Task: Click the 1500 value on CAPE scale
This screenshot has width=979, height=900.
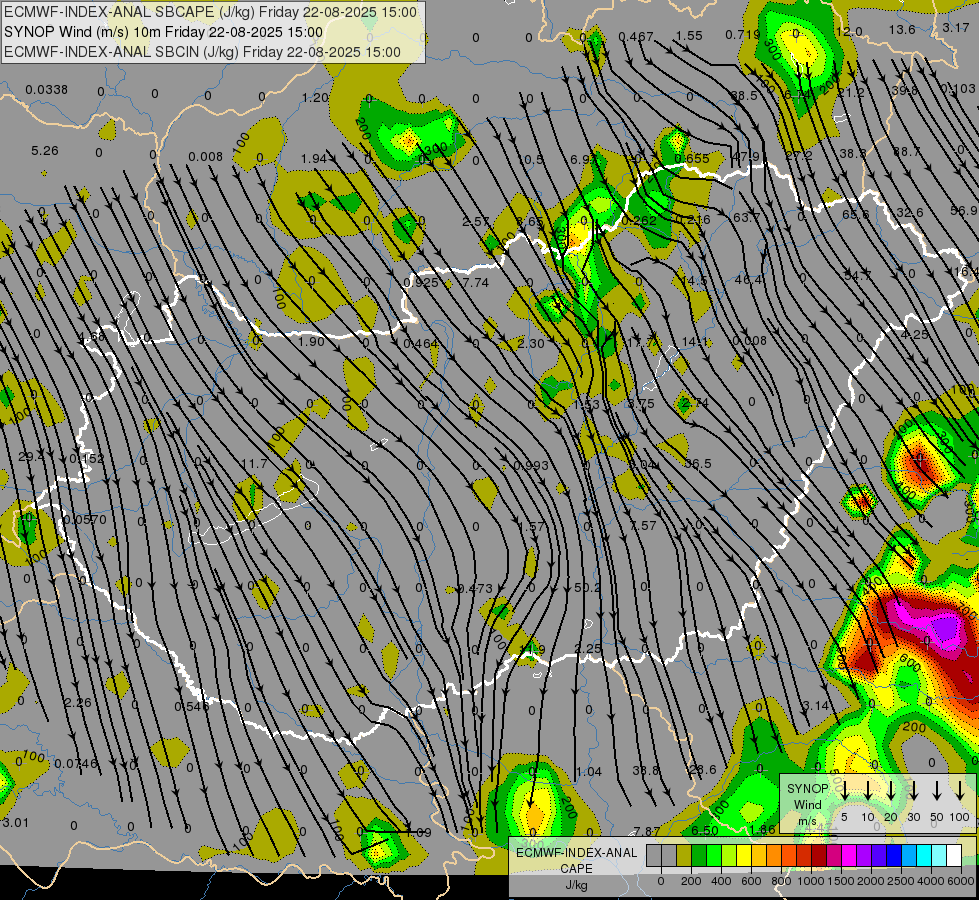Action: pos(841,881)
